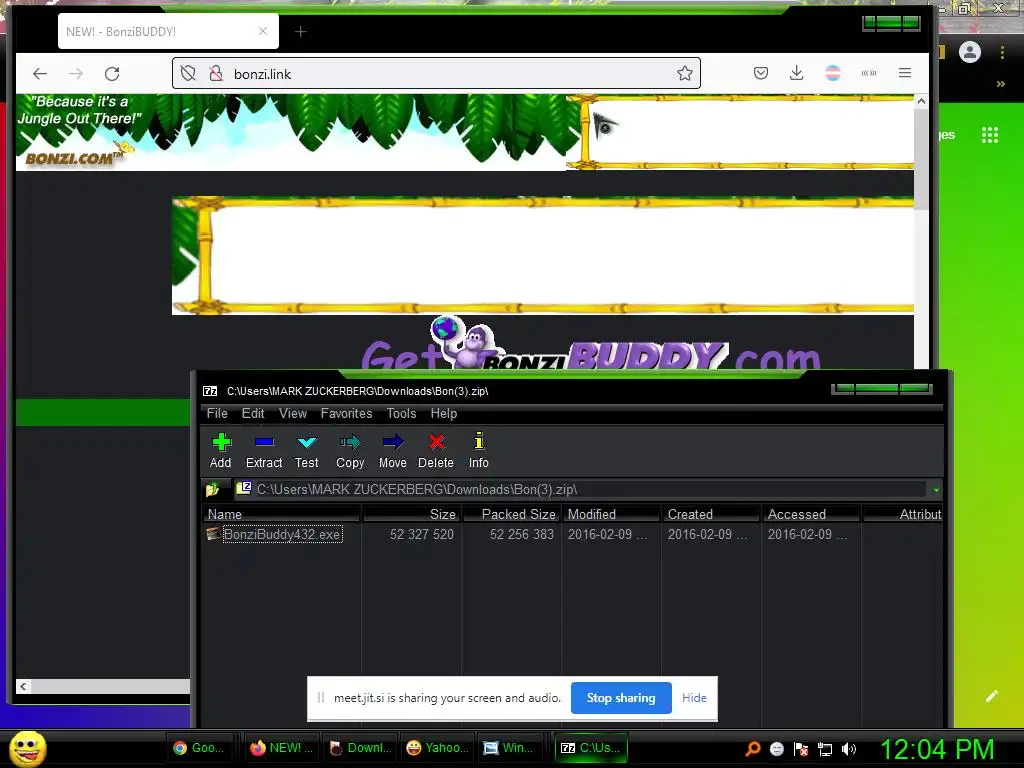The image size is (1024, 768).
Task: Bookmark this page with the star icon
Action: 684,73
